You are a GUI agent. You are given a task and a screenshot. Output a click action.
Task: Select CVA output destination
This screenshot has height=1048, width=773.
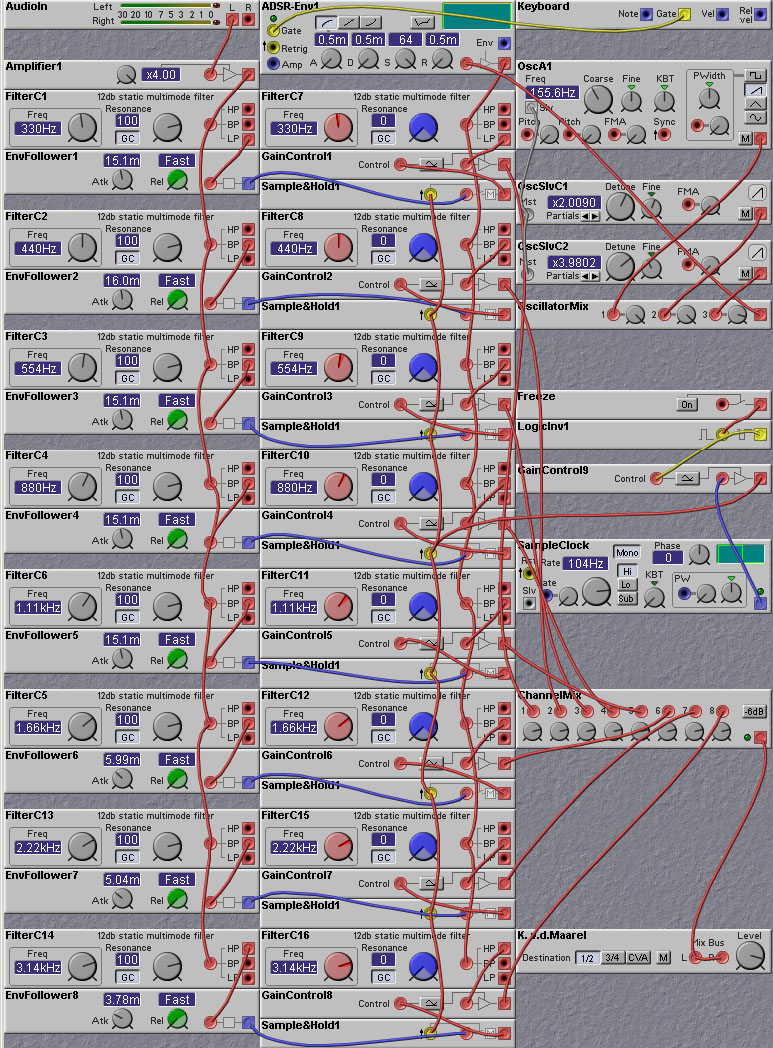(x=638, y=958)
